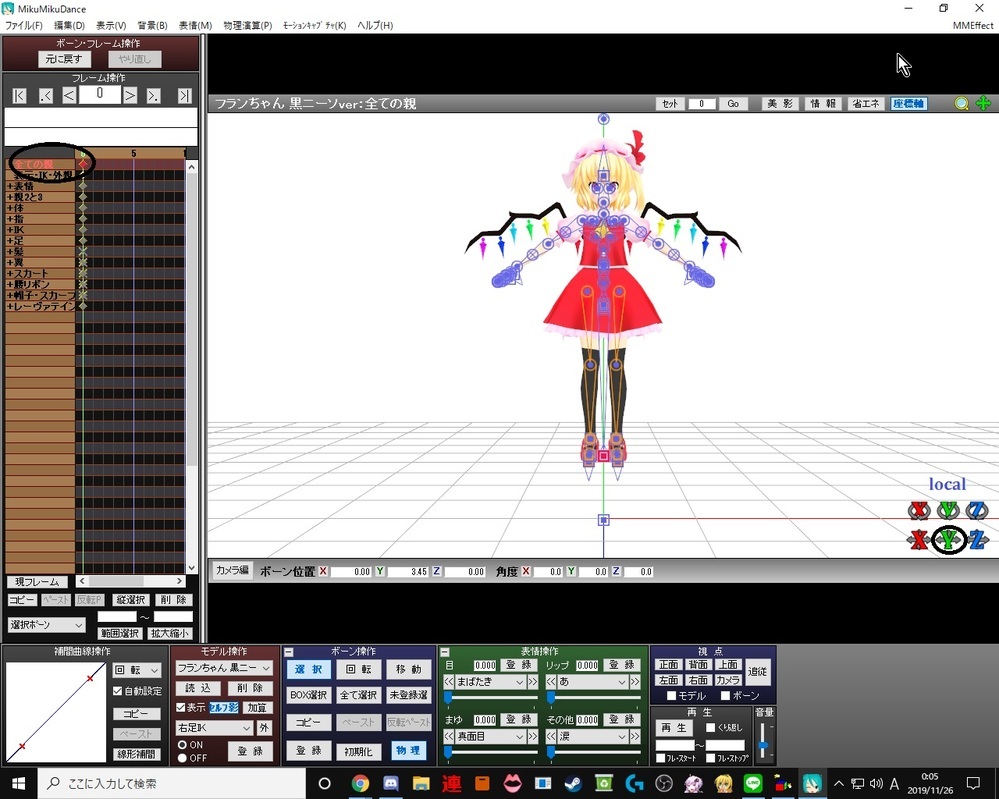999x799 pixels.
Task: Toggle the 座標軸 coordinate axis display
Action: (908, 102)
